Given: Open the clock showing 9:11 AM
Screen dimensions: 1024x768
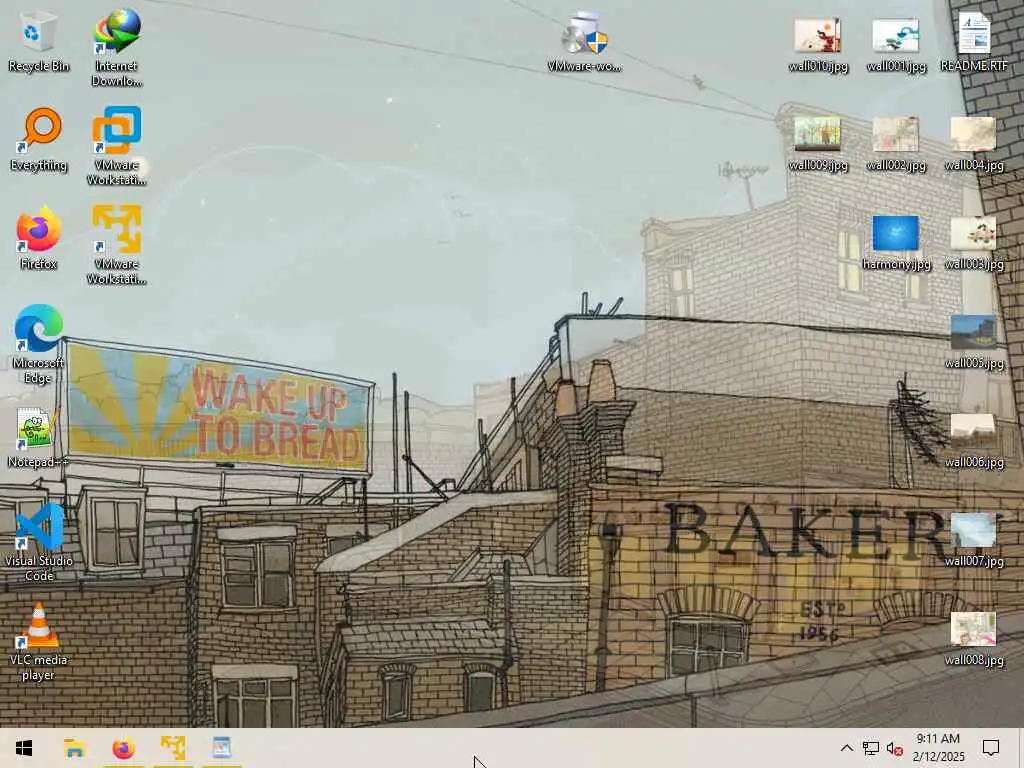Looking at the screenshot, I should click(x=938, y=748).
